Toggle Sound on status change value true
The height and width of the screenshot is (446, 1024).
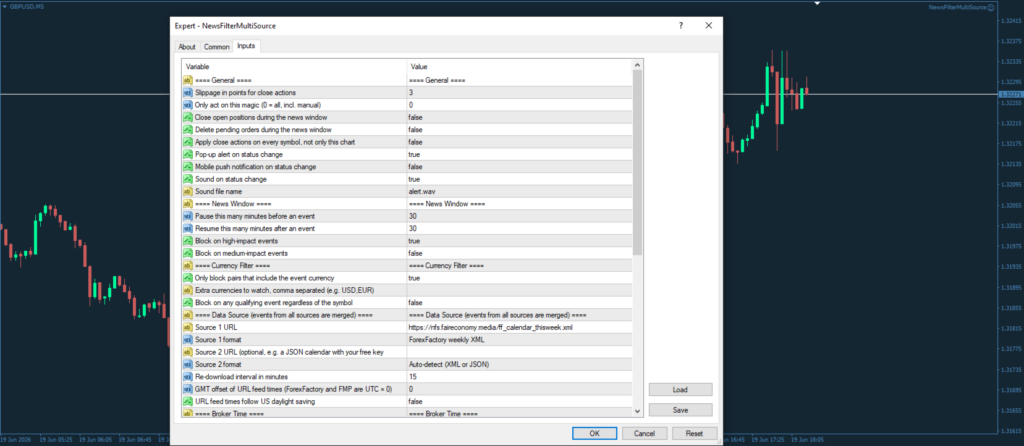click(x=519, y=180)
